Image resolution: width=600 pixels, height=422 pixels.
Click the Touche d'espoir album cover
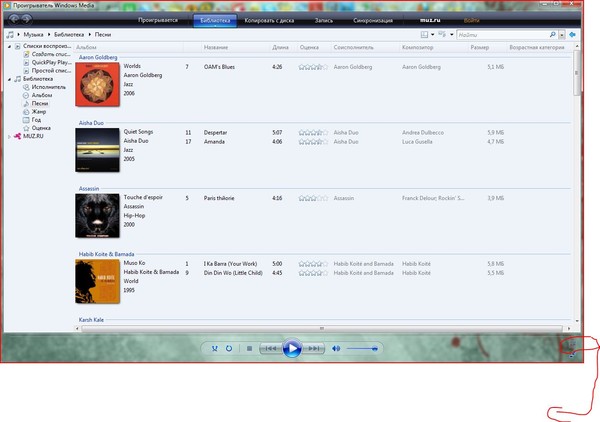tap(97, 216)
